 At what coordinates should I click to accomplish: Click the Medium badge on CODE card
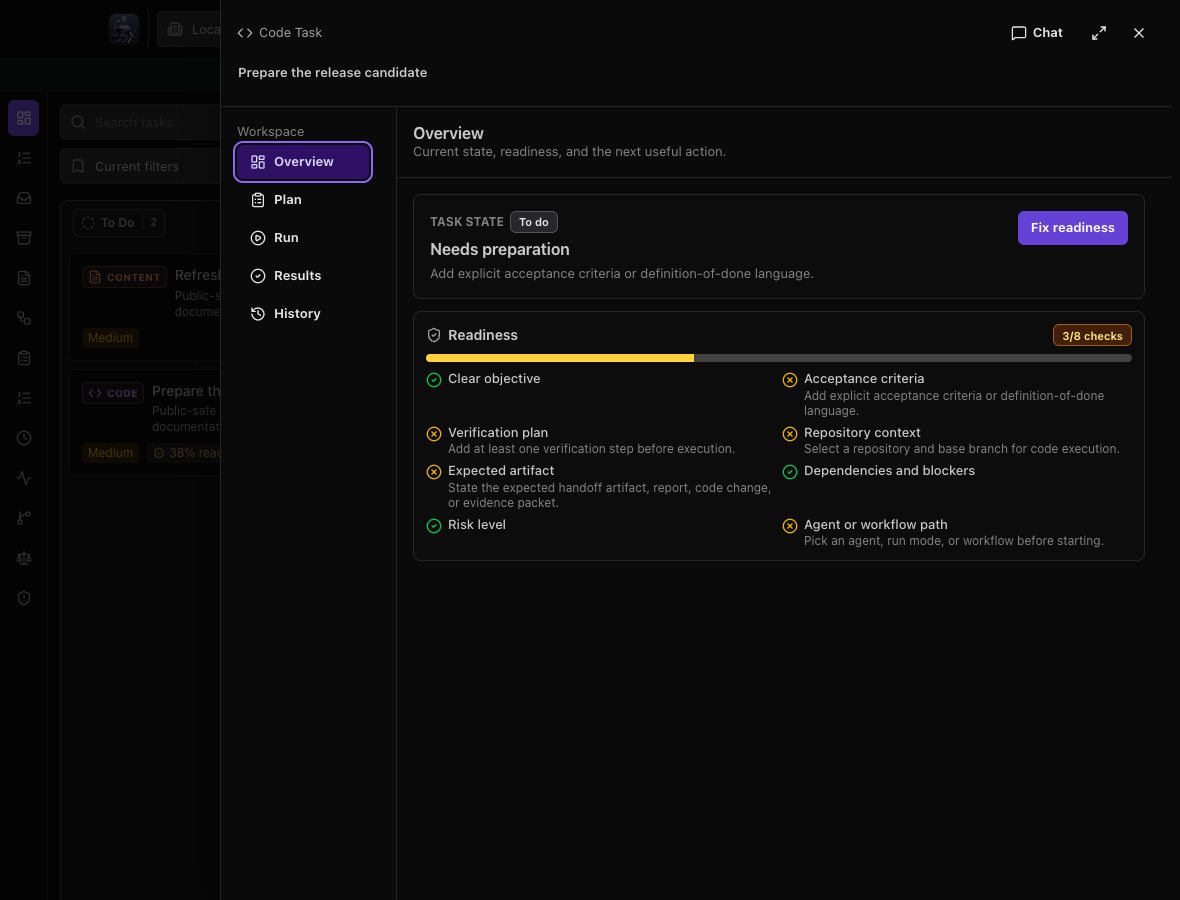click(111, 453)
